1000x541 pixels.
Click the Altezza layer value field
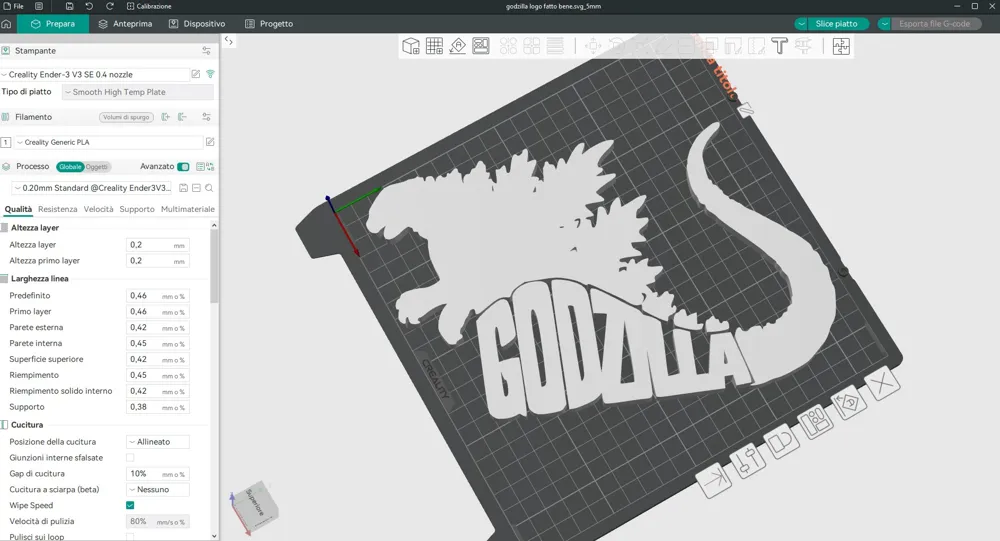pyautogui.click(x=158, y=245)
